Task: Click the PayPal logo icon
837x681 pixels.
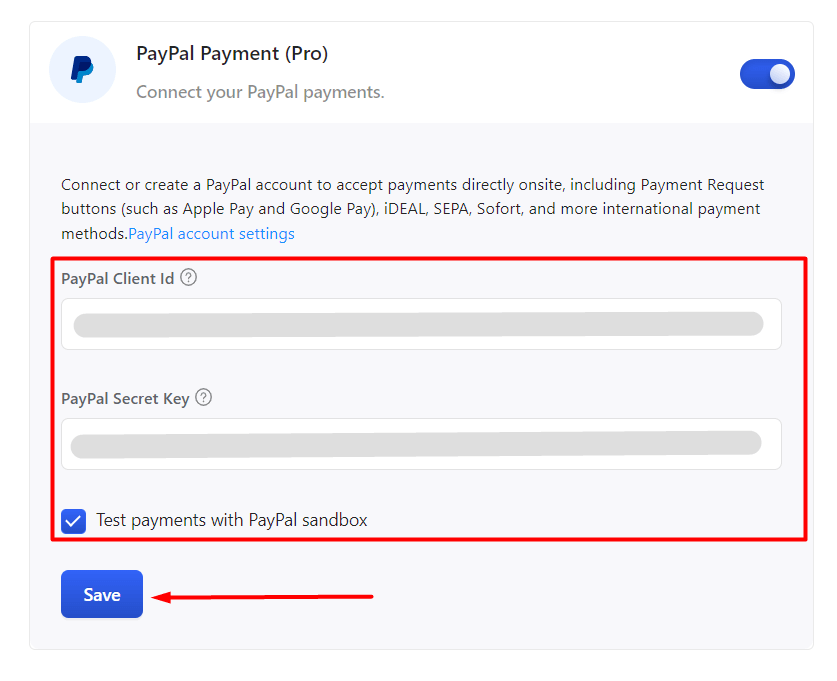Action: [82, 69]
